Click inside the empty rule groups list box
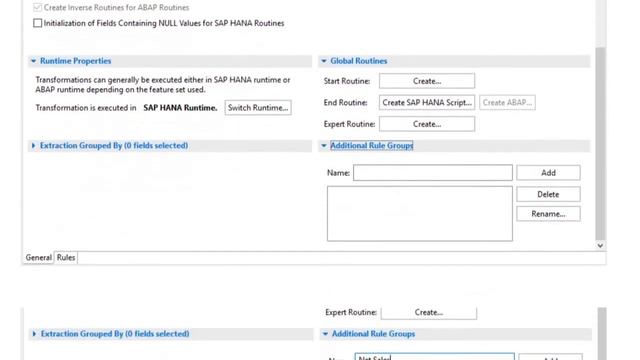Viewport: 640px width, 360px height. [420, 213]
